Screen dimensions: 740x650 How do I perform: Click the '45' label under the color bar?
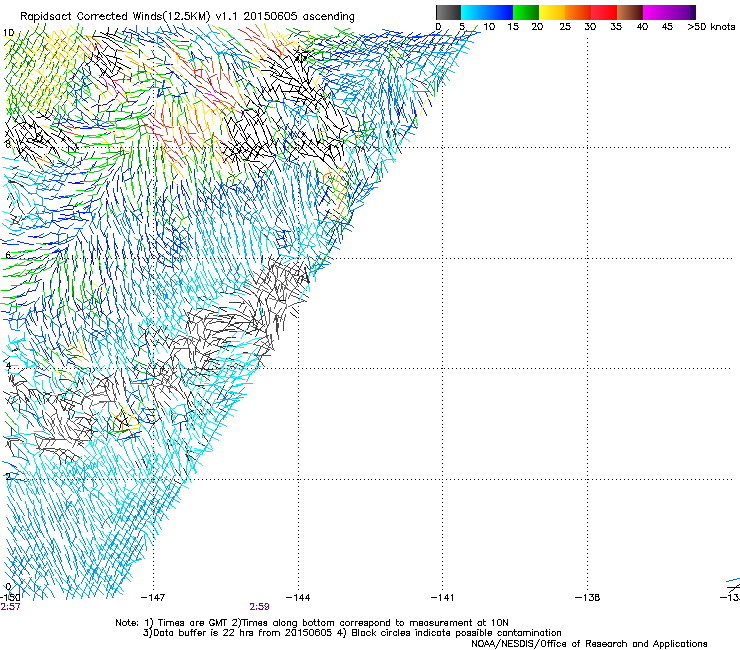pyautogui.click(x=667, y=27)
